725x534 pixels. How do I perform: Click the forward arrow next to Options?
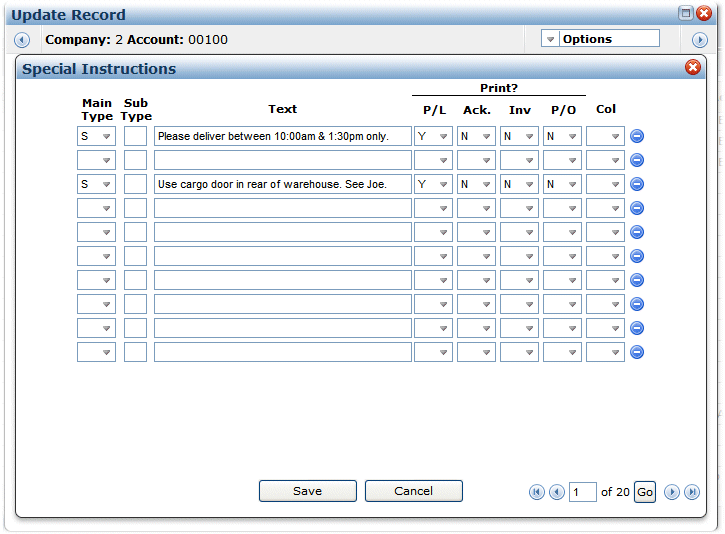[700, 40]
